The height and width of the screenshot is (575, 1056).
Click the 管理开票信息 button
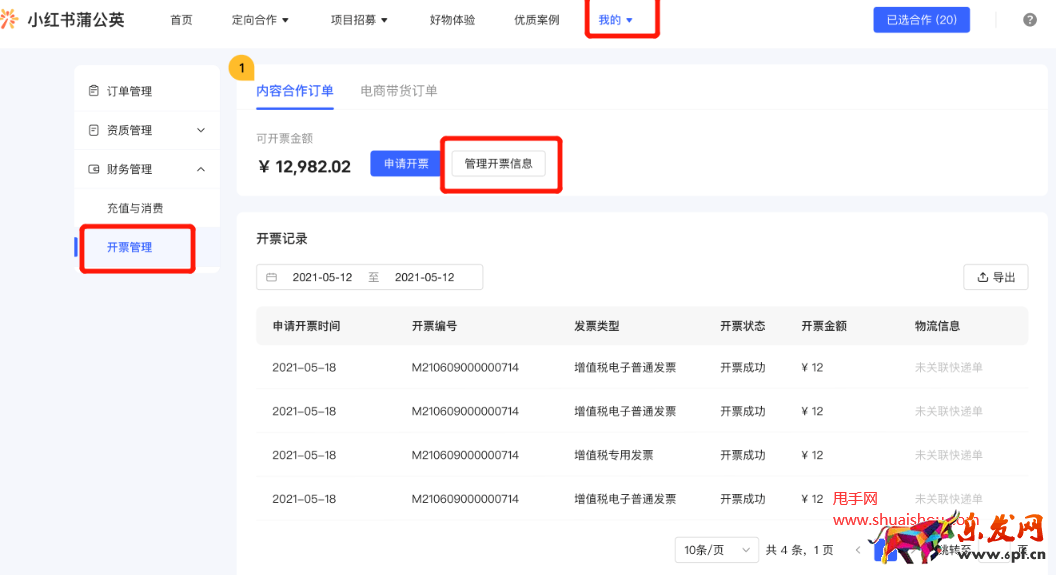498,164
